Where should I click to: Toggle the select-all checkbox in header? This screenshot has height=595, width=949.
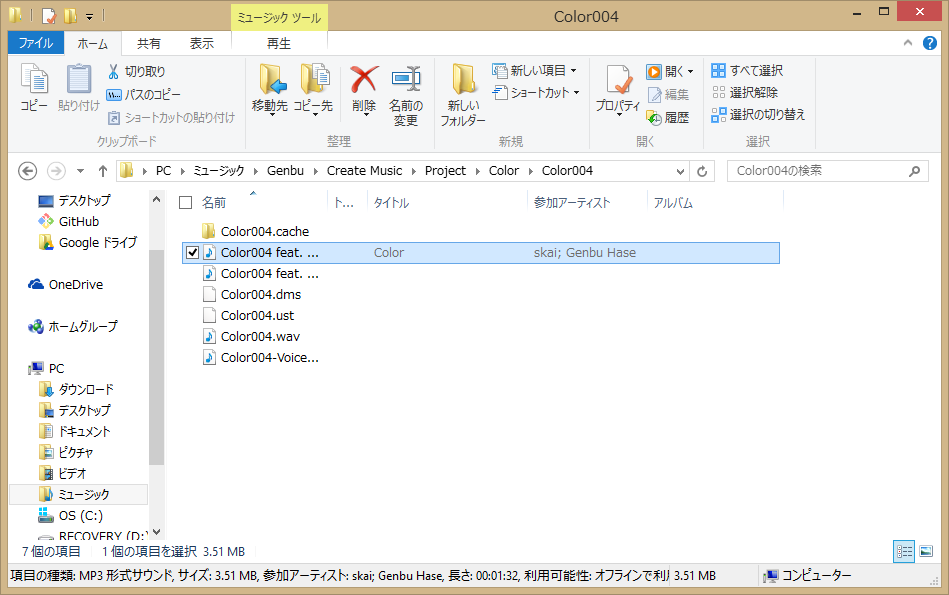point(185,203)
